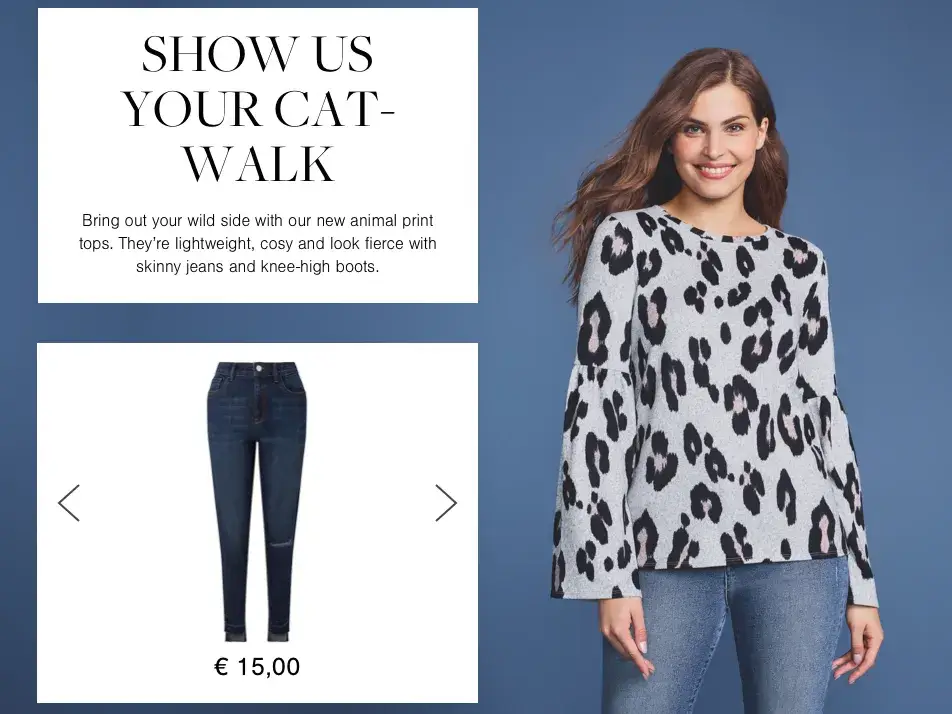Go to previous product with left arrow
This screenshot has height=714, width=952.
tap(69, 503)
